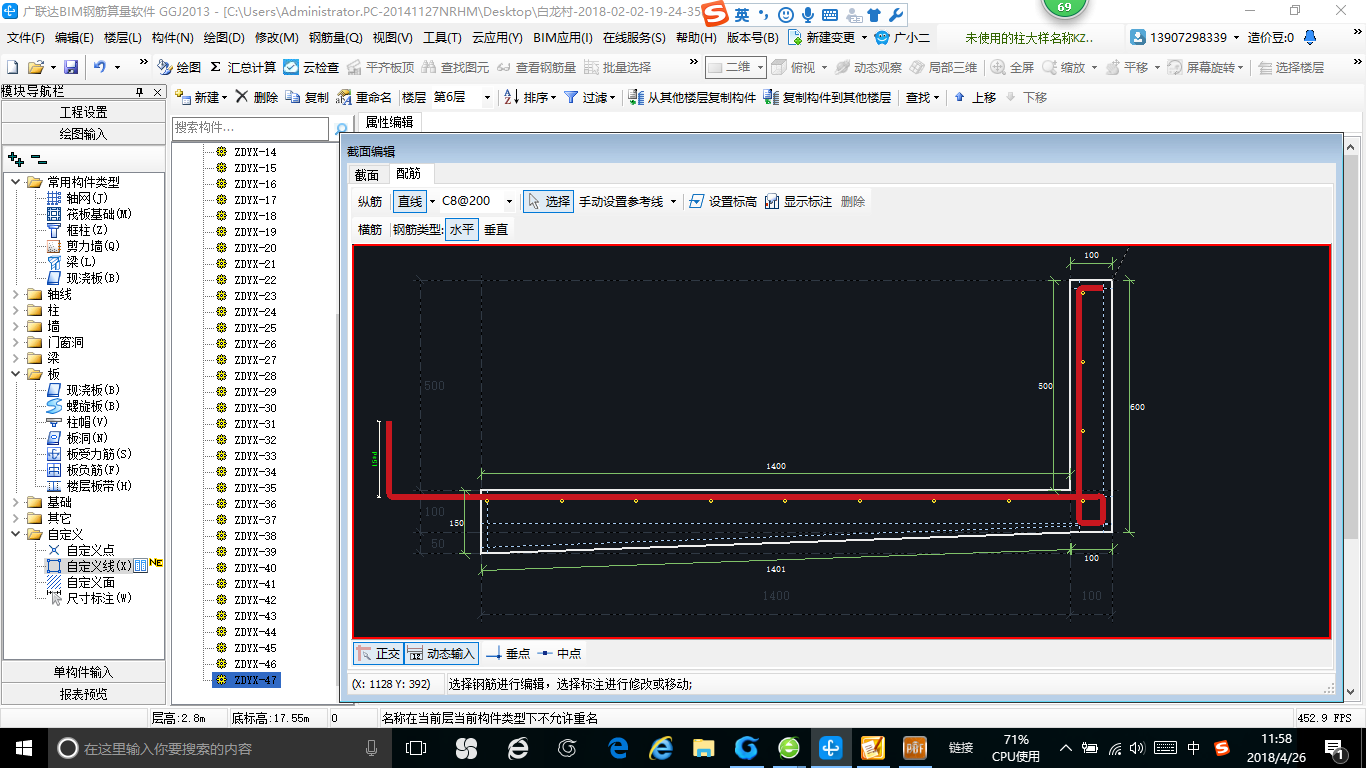
Task: Expand the 轴线 folder
Action: [16, 294]
